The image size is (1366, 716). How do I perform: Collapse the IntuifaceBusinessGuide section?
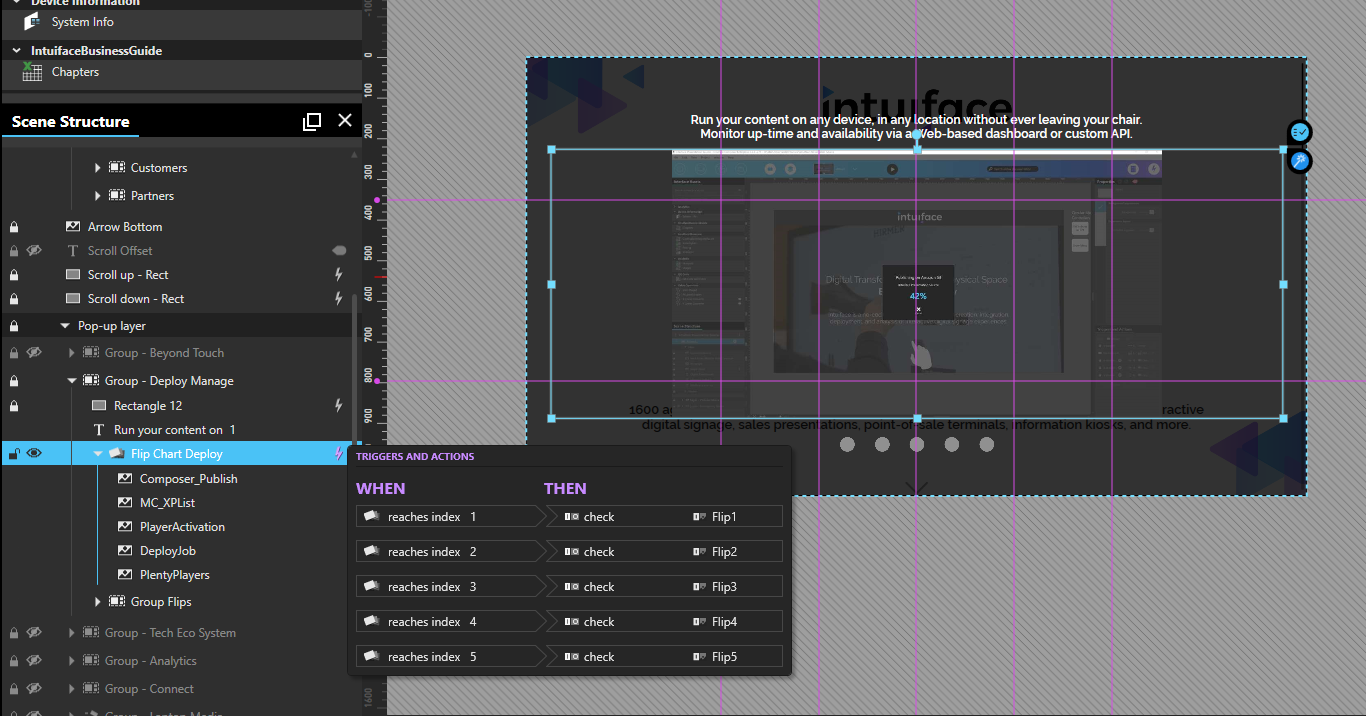point(17,50)
